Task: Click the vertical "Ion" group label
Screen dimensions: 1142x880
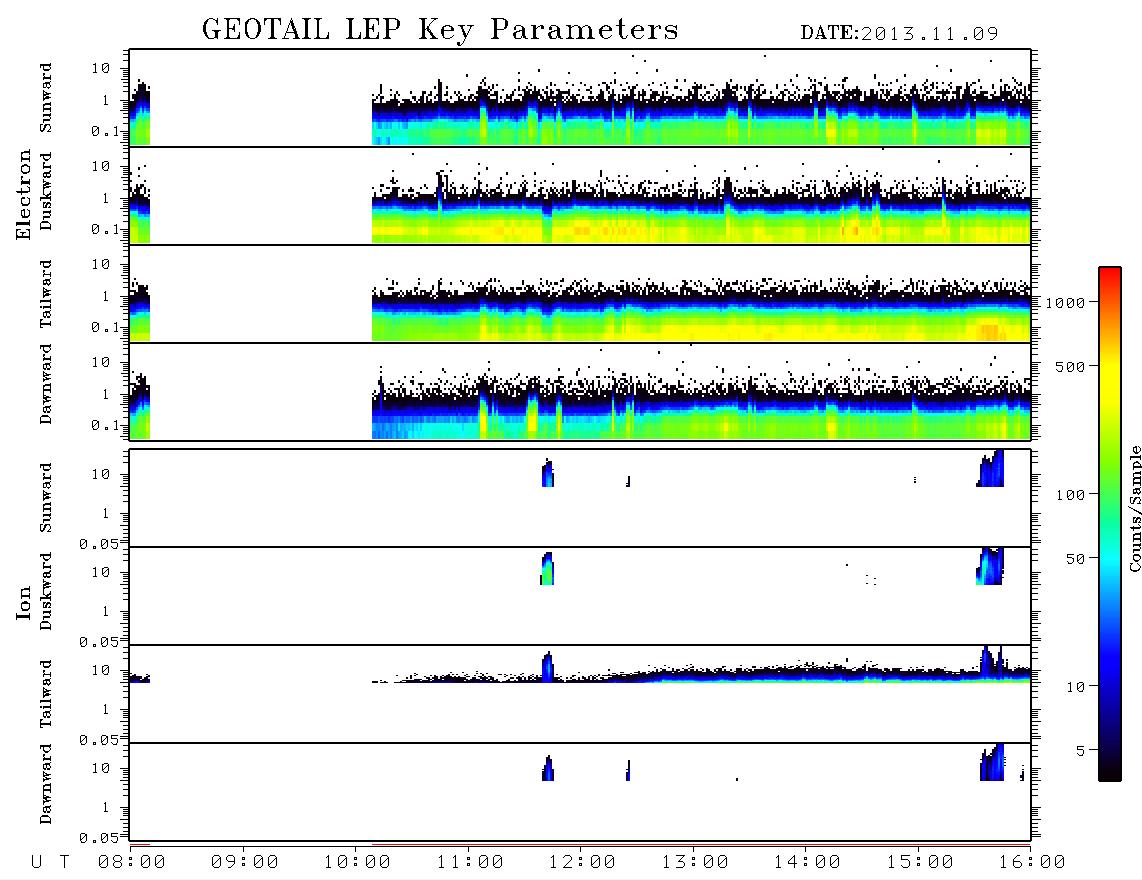Action: (23, 602)
